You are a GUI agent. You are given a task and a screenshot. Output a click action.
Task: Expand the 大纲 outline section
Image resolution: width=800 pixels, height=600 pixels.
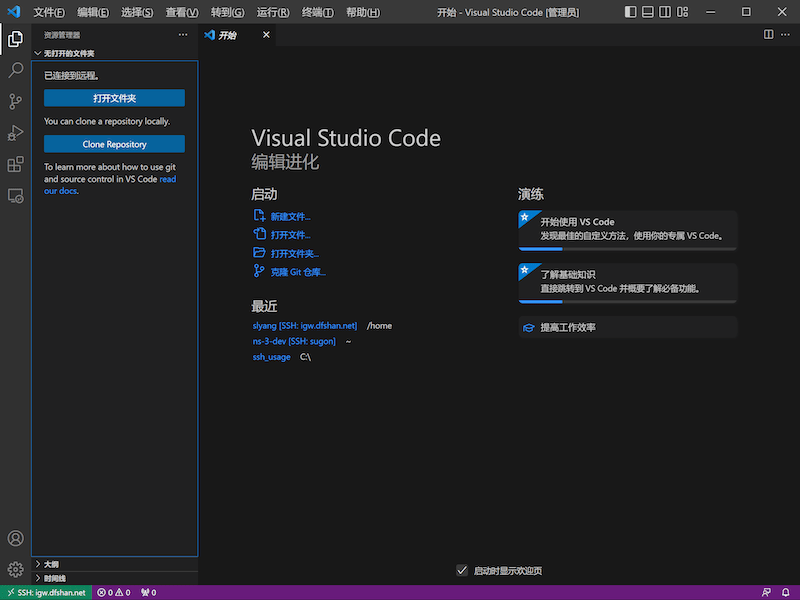pos(115,564)
